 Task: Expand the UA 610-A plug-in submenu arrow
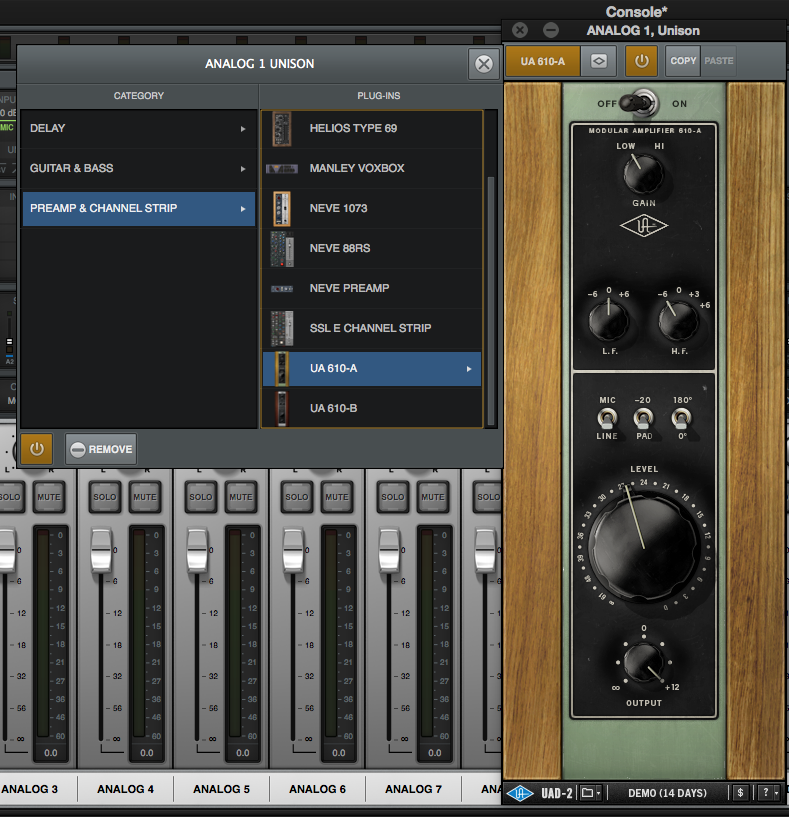[x=469, y=369]
